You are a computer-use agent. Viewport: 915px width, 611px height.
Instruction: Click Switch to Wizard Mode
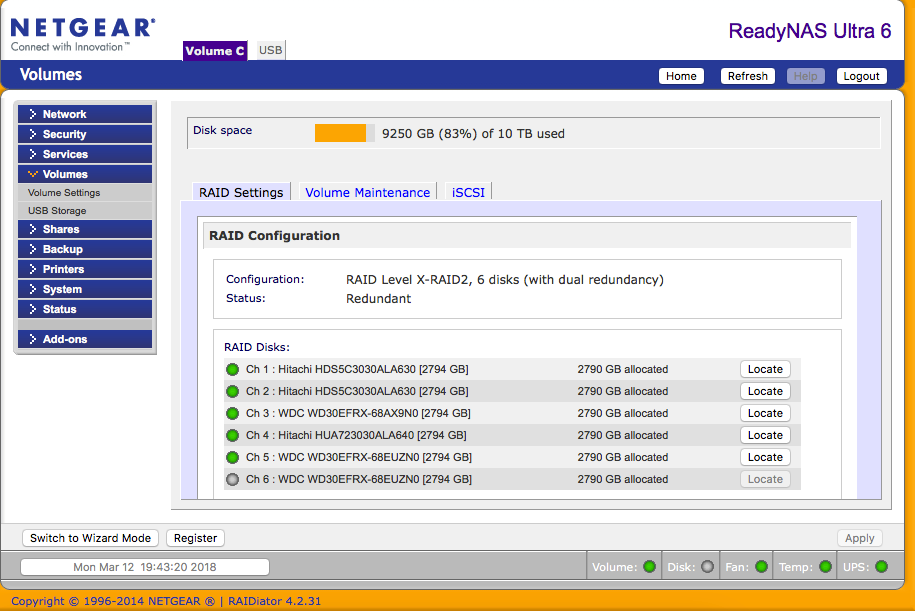pyautogui.click(x=90, y=538)
